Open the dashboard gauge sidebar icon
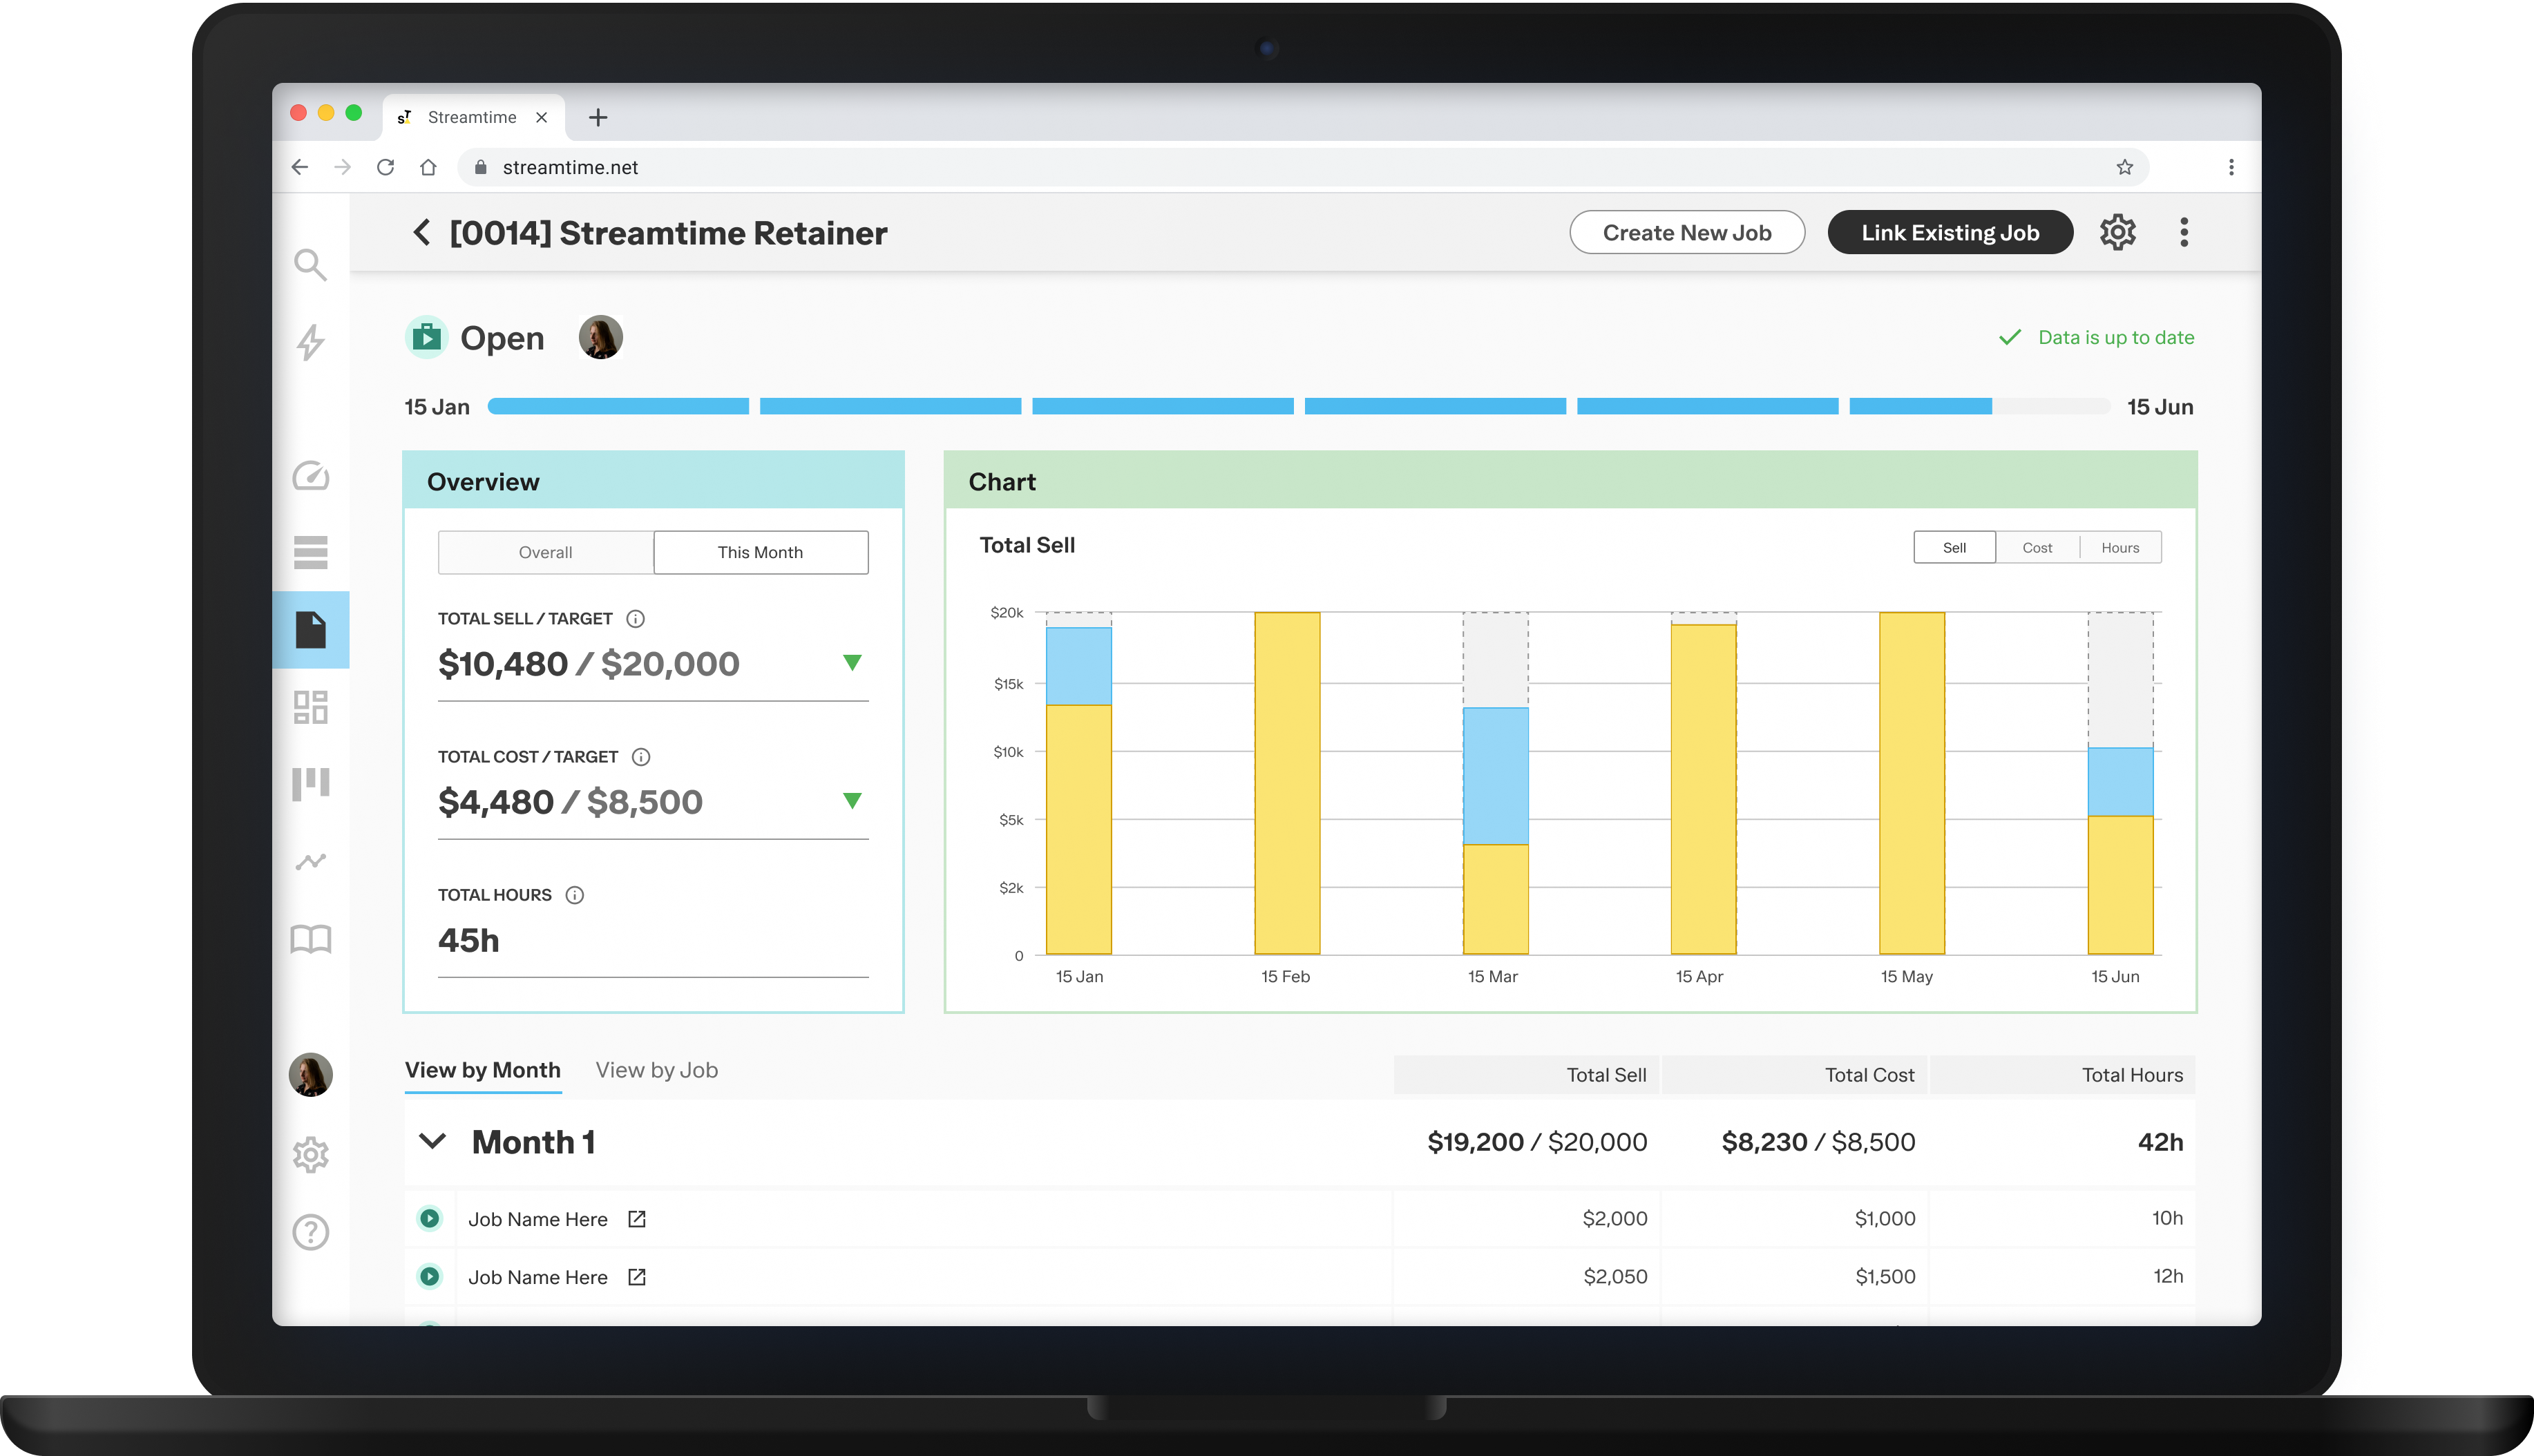 [x=310, y=475]
